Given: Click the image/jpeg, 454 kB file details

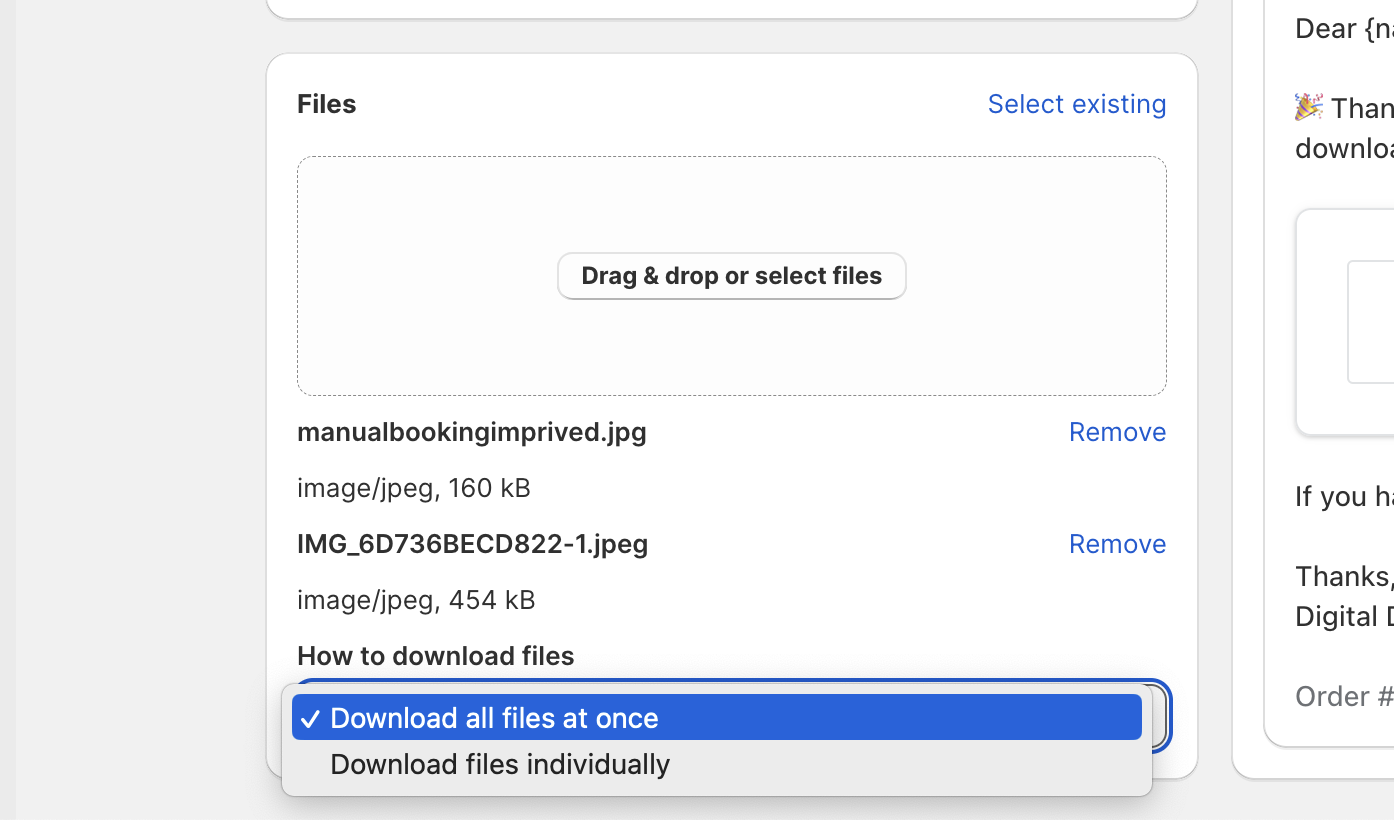Looking at the screenshot, I should click(x=416, y=600).
